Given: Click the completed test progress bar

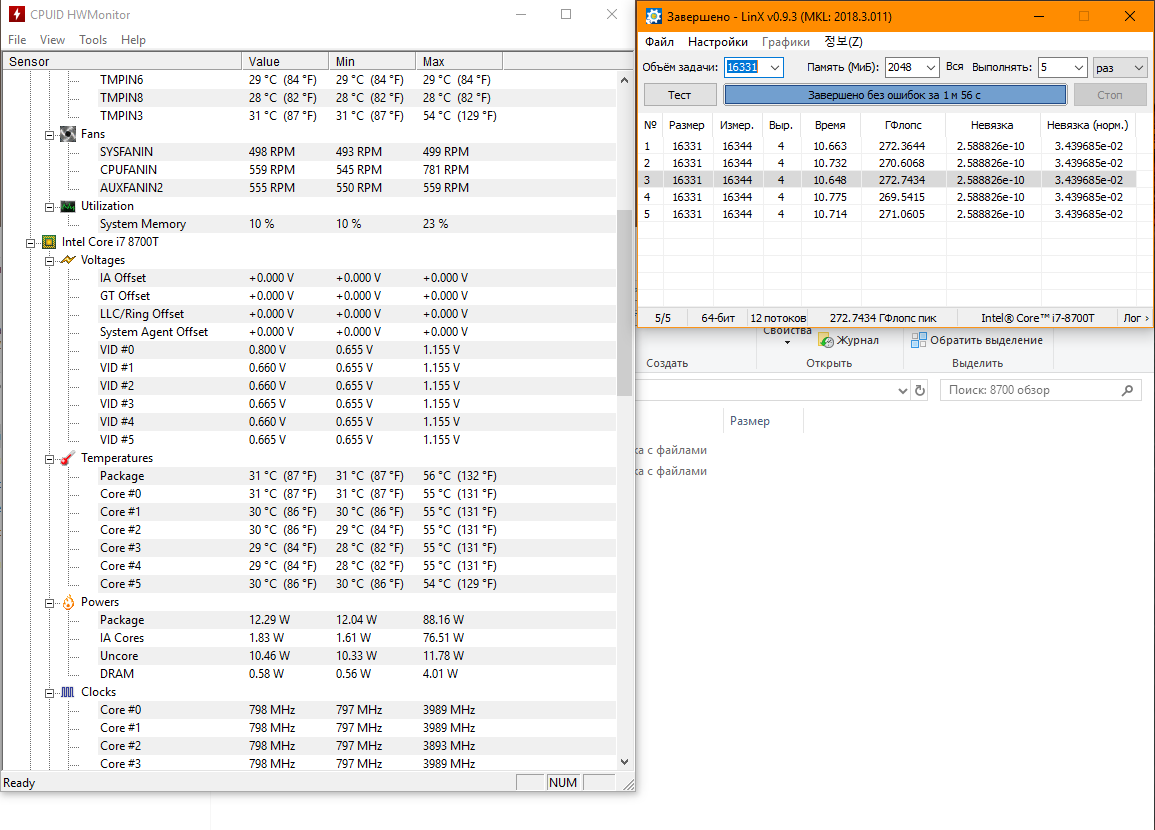Looking at the screenshot, I should (x=894, y=95).
